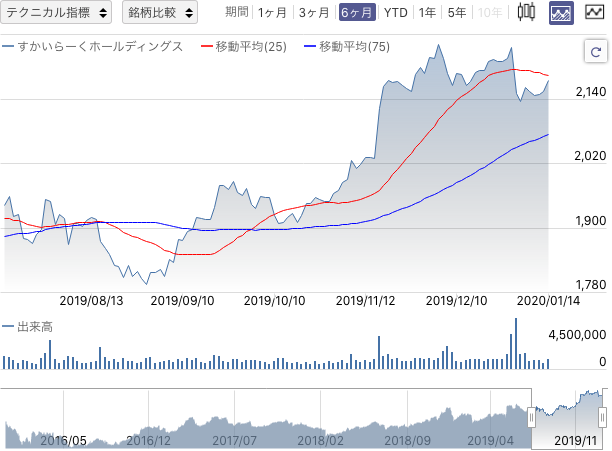Toggle 移動平均(75) legend series
The width and height of the screenshot is (612, 451).
[347, 46]
